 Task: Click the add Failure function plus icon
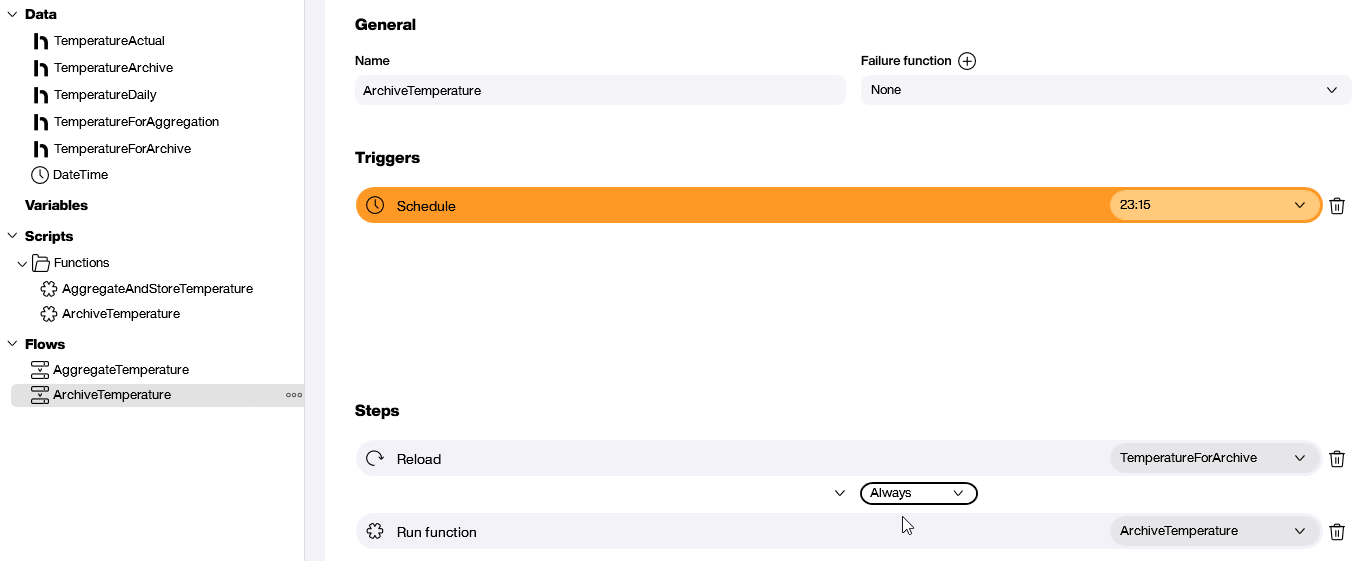[967, 61]
